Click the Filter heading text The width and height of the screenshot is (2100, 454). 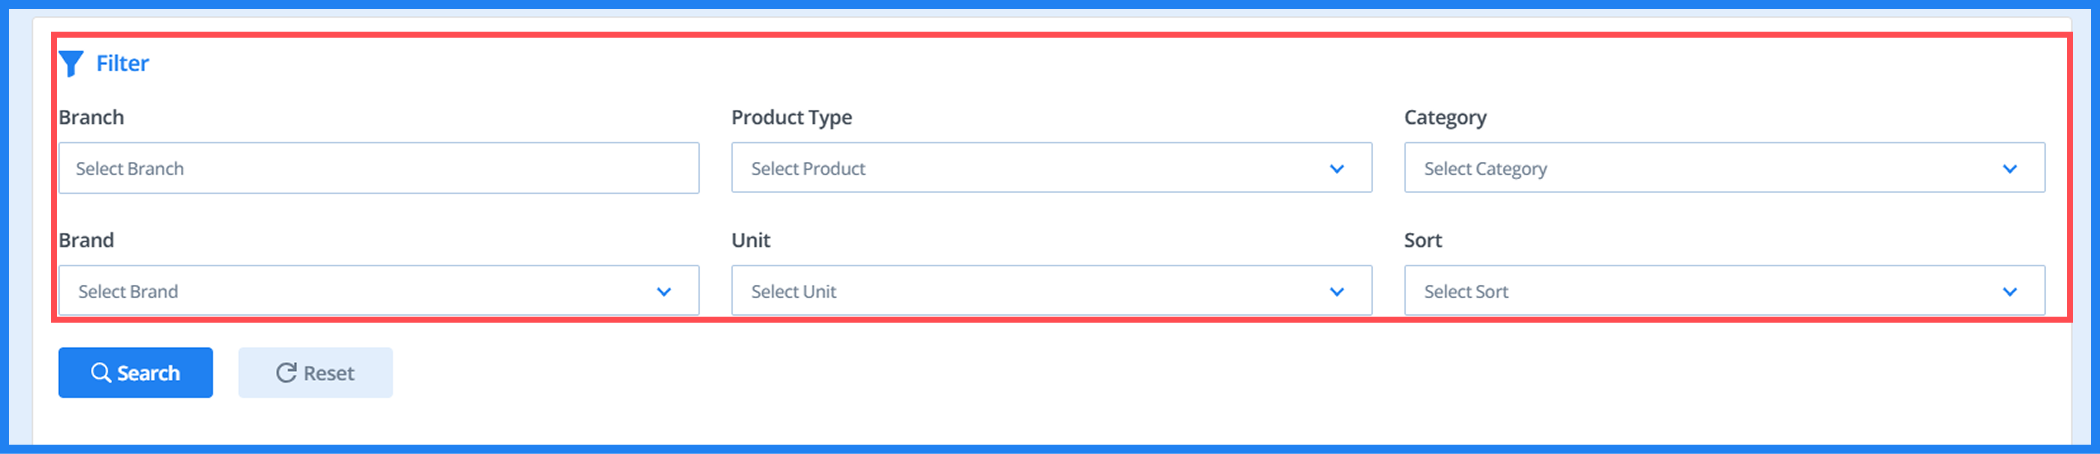pyautogui.click(x=122, y=64)
